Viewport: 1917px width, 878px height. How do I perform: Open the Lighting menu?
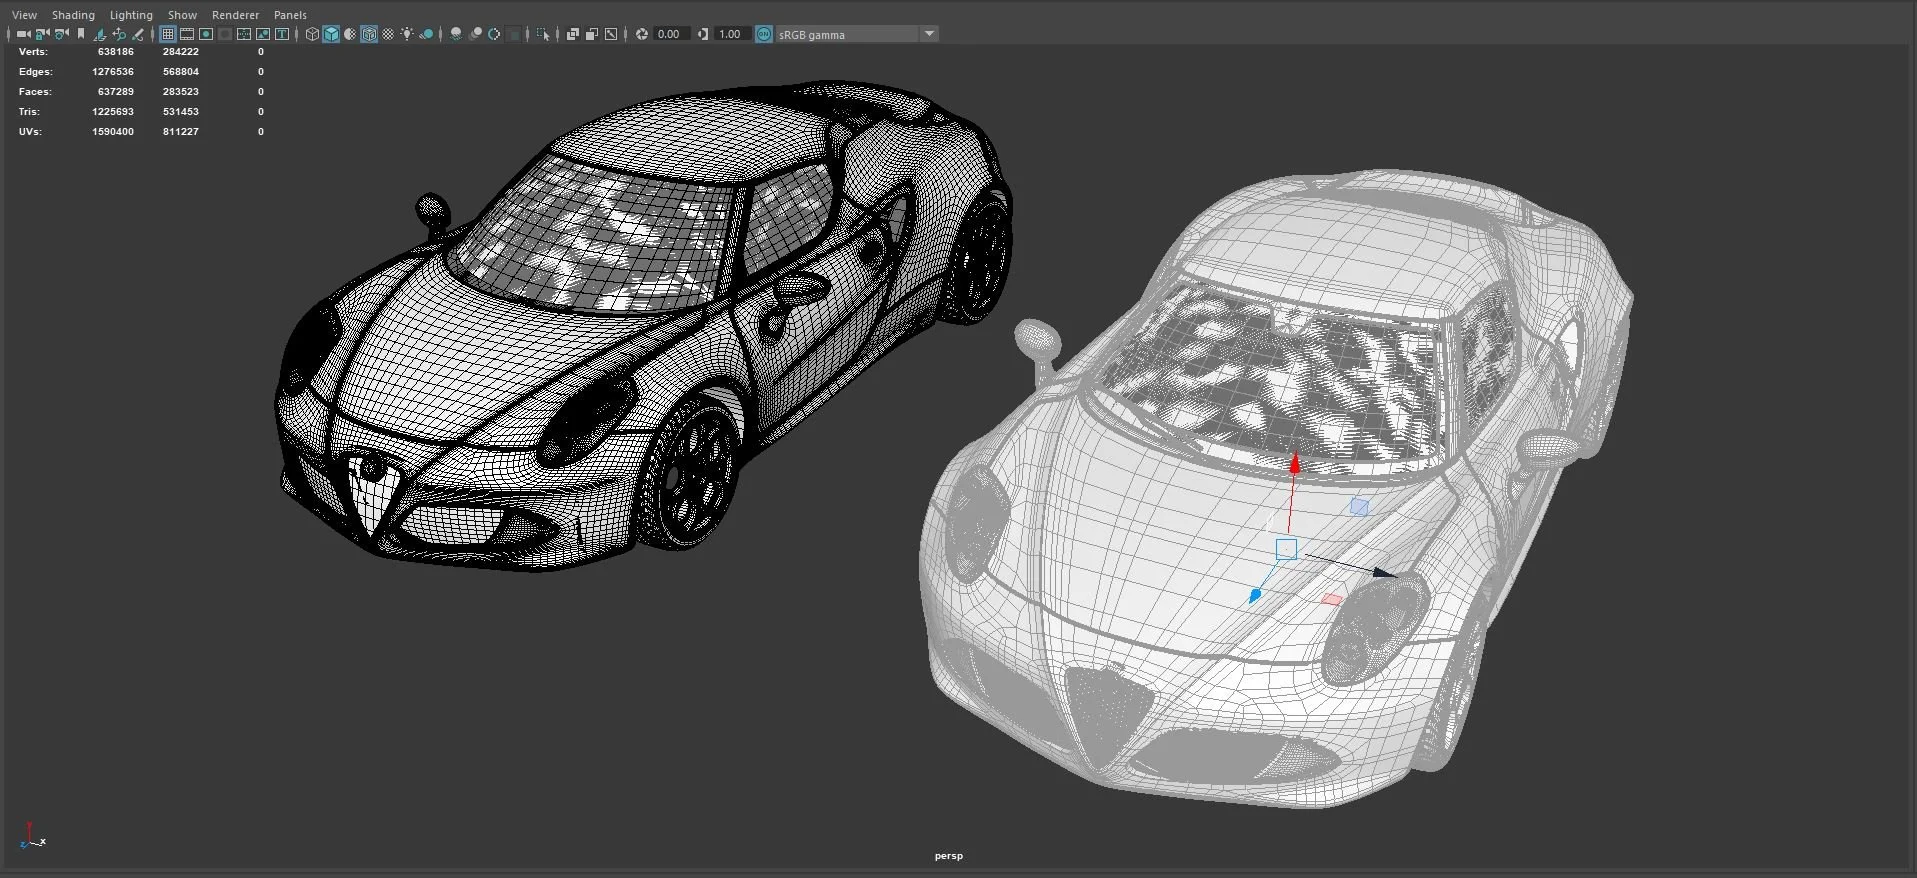click(131, 15)
